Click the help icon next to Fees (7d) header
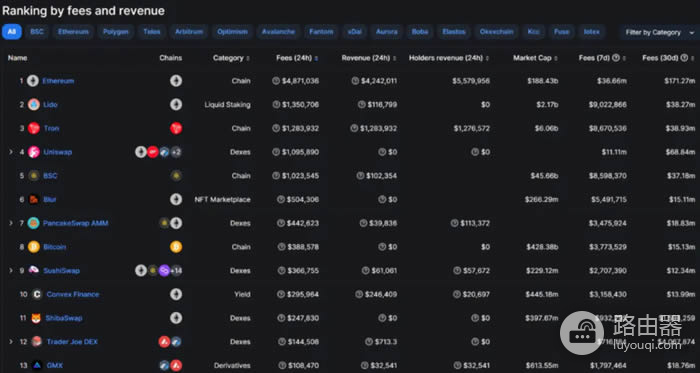Viewport: 700px width, 373px height. pyautogui.click(x=616, y=58)
